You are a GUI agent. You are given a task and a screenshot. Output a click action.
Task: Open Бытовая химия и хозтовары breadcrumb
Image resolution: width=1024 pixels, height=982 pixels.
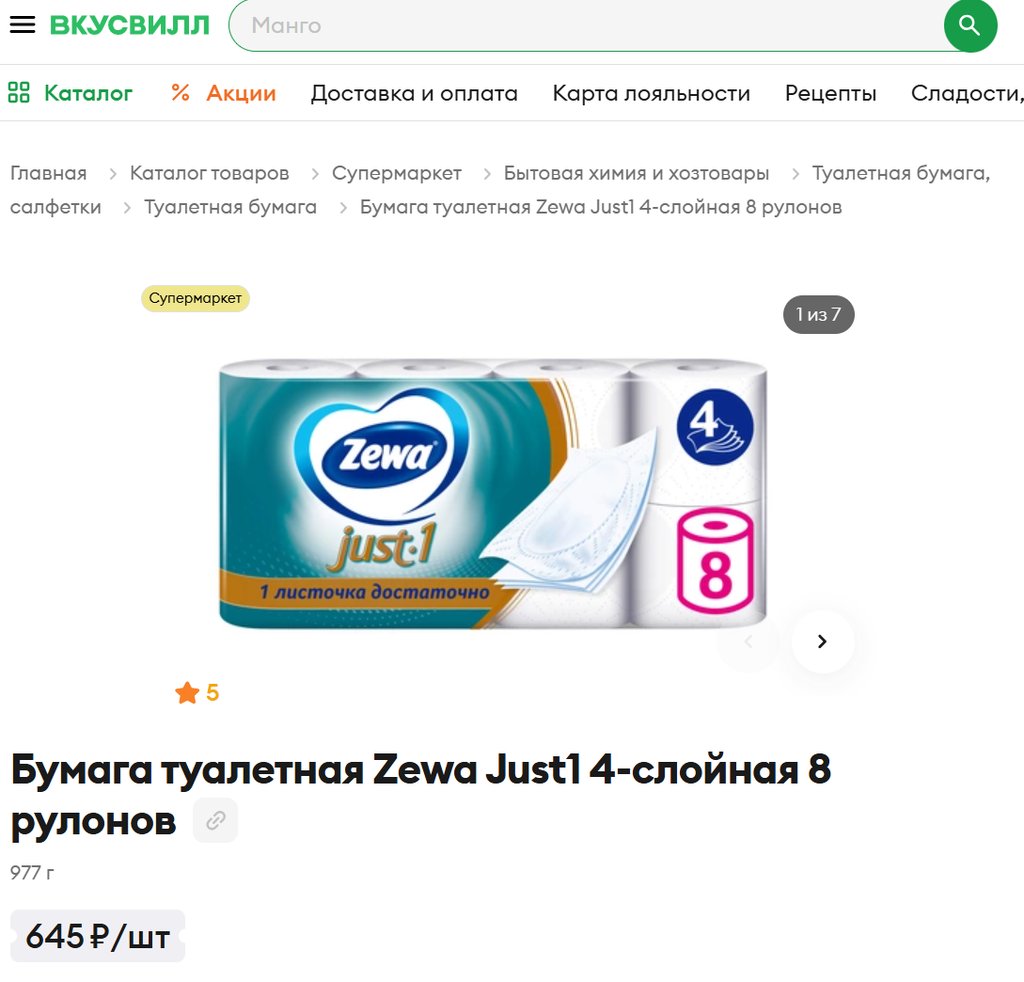(636, 173)
